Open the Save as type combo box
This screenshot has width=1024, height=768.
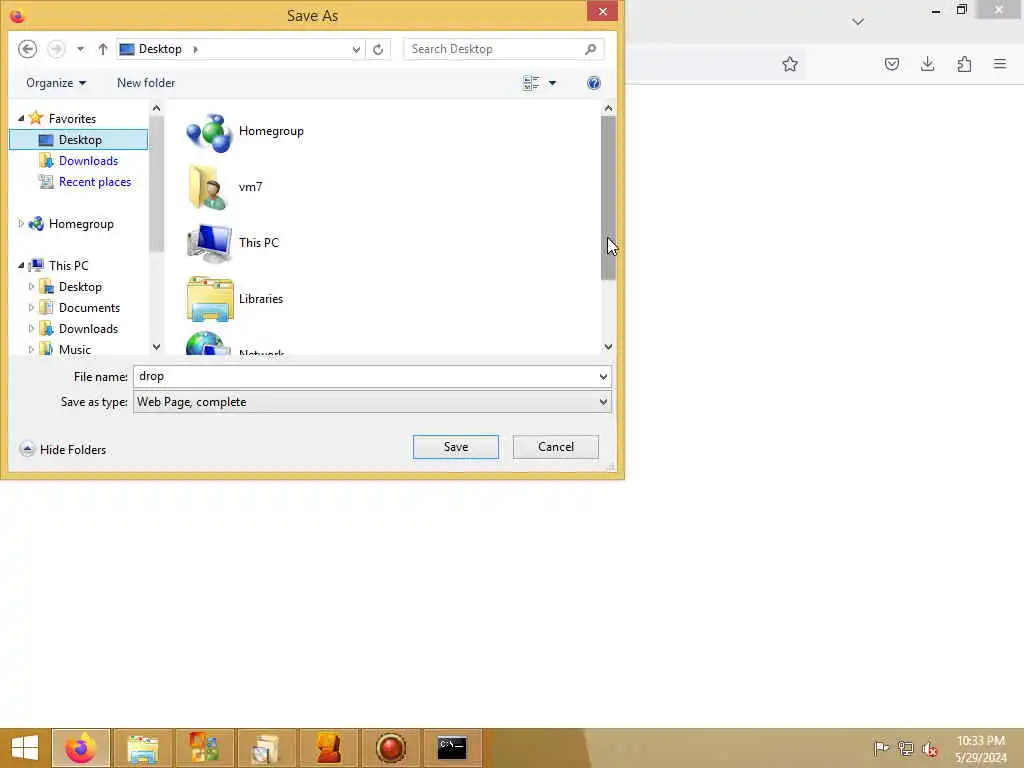pos(372,402)
